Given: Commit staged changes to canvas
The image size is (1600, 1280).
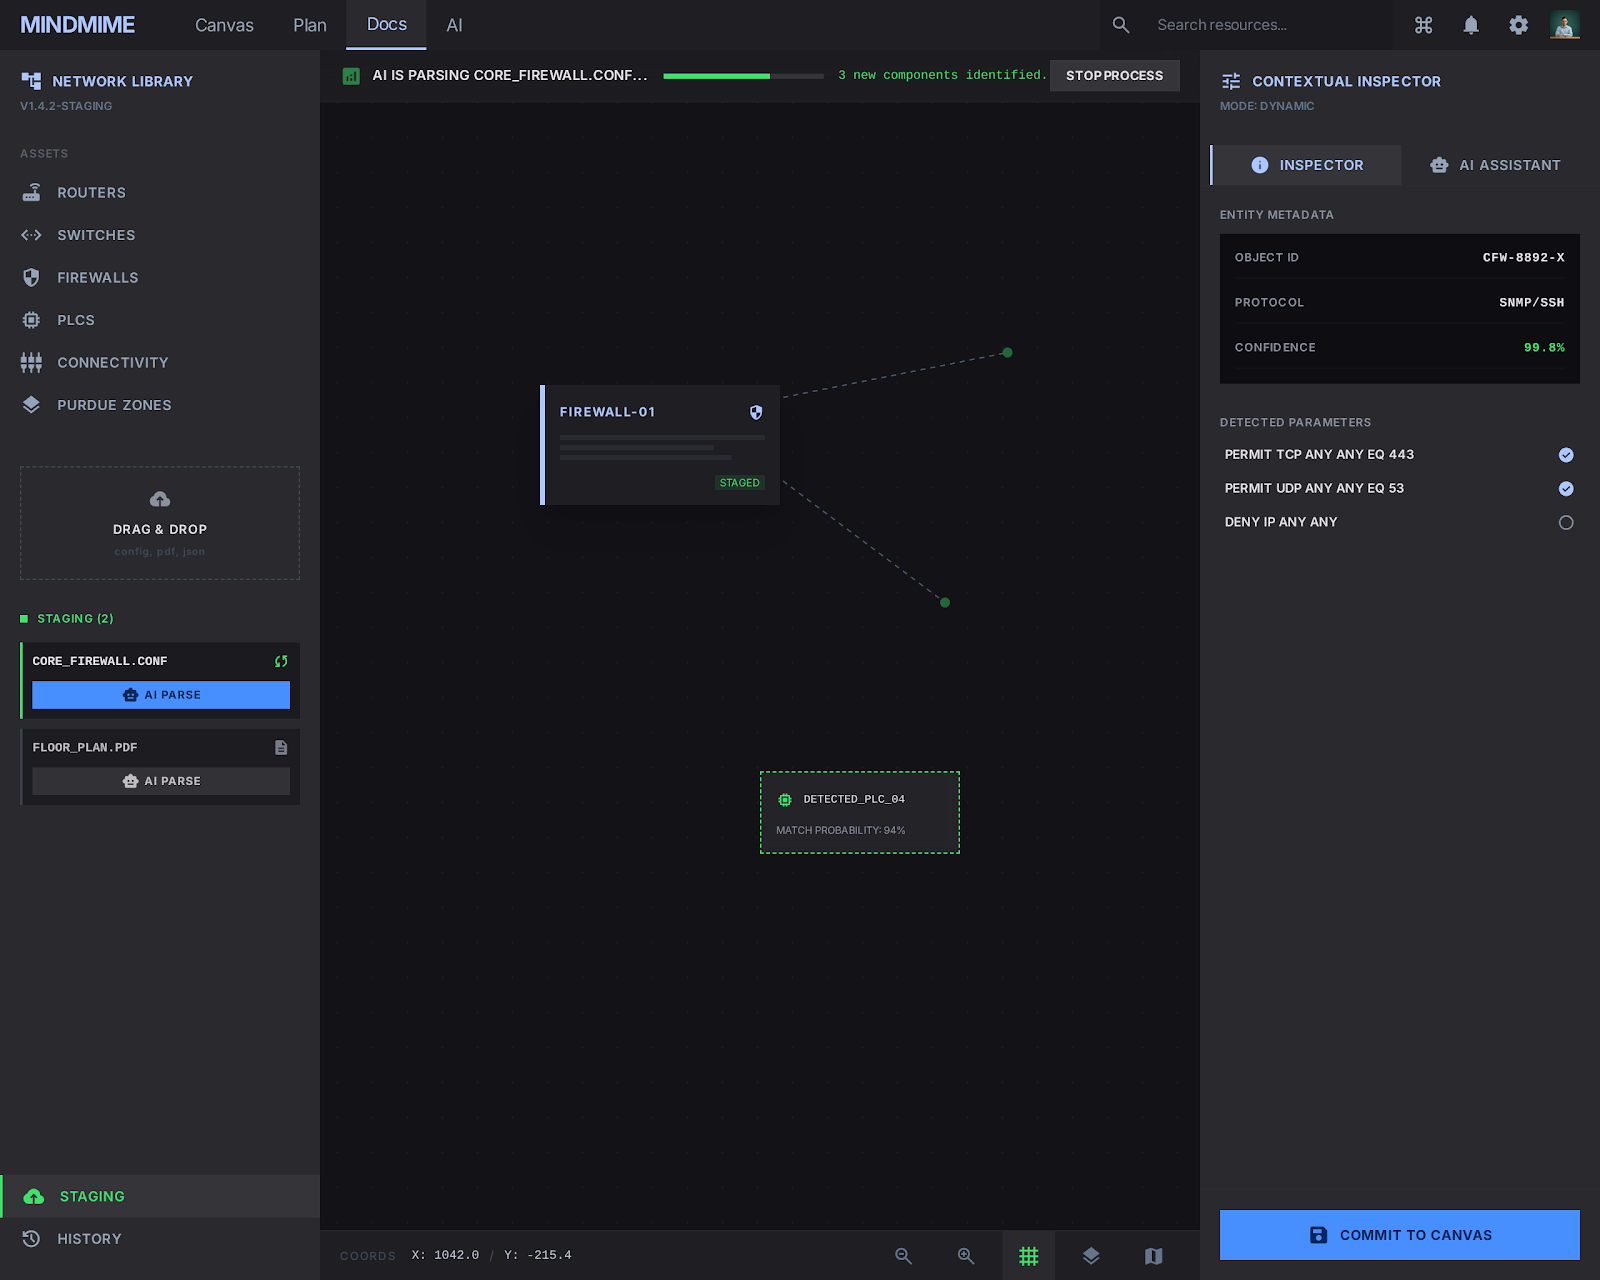Looking at the screenshot, I should pos(1399,1234).
